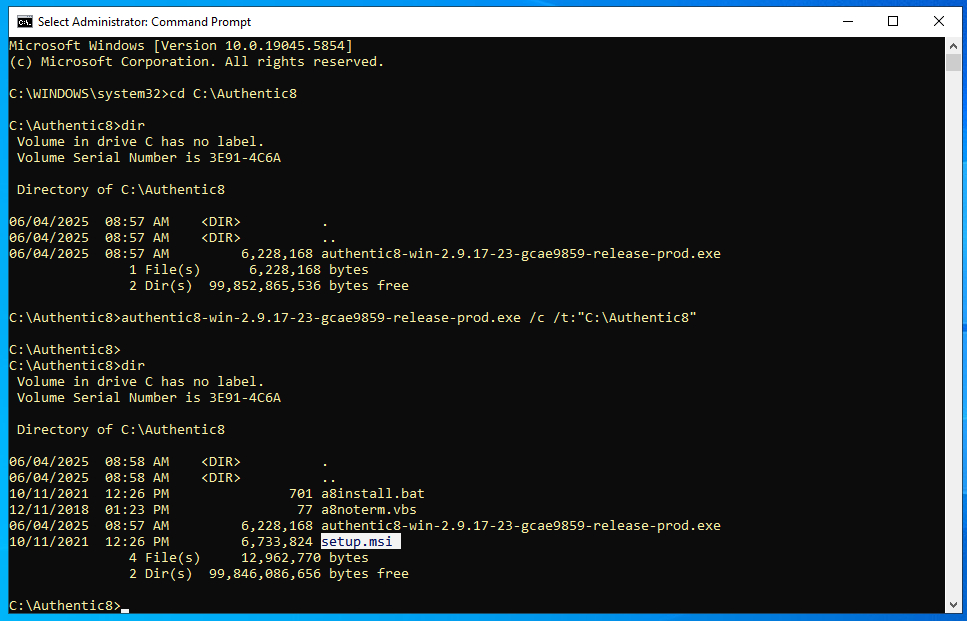Click total '12,962,770 bytes' text
The height and width of the screenshot is (621, 967).
pos(305,557)
